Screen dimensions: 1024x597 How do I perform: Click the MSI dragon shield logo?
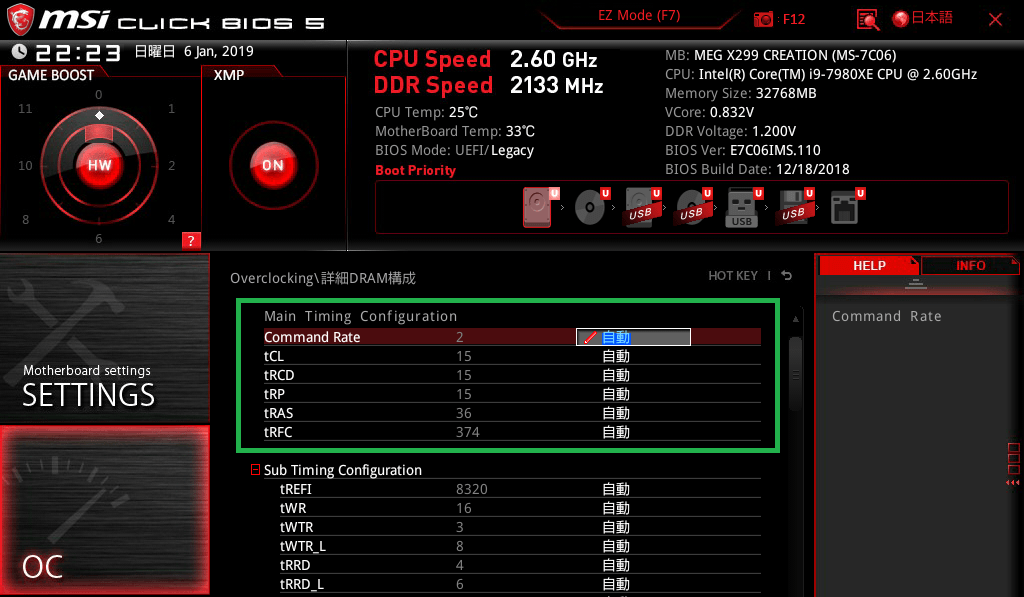[20, 19]
